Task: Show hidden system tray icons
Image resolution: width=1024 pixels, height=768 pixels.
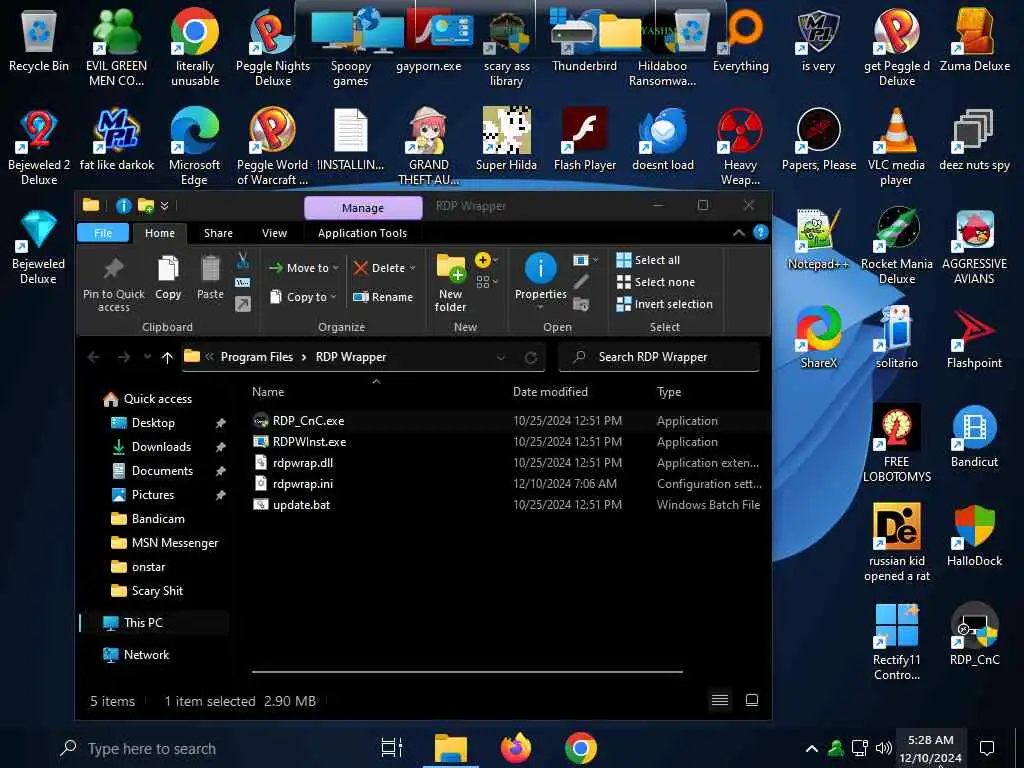Action: tap(811, 748)
